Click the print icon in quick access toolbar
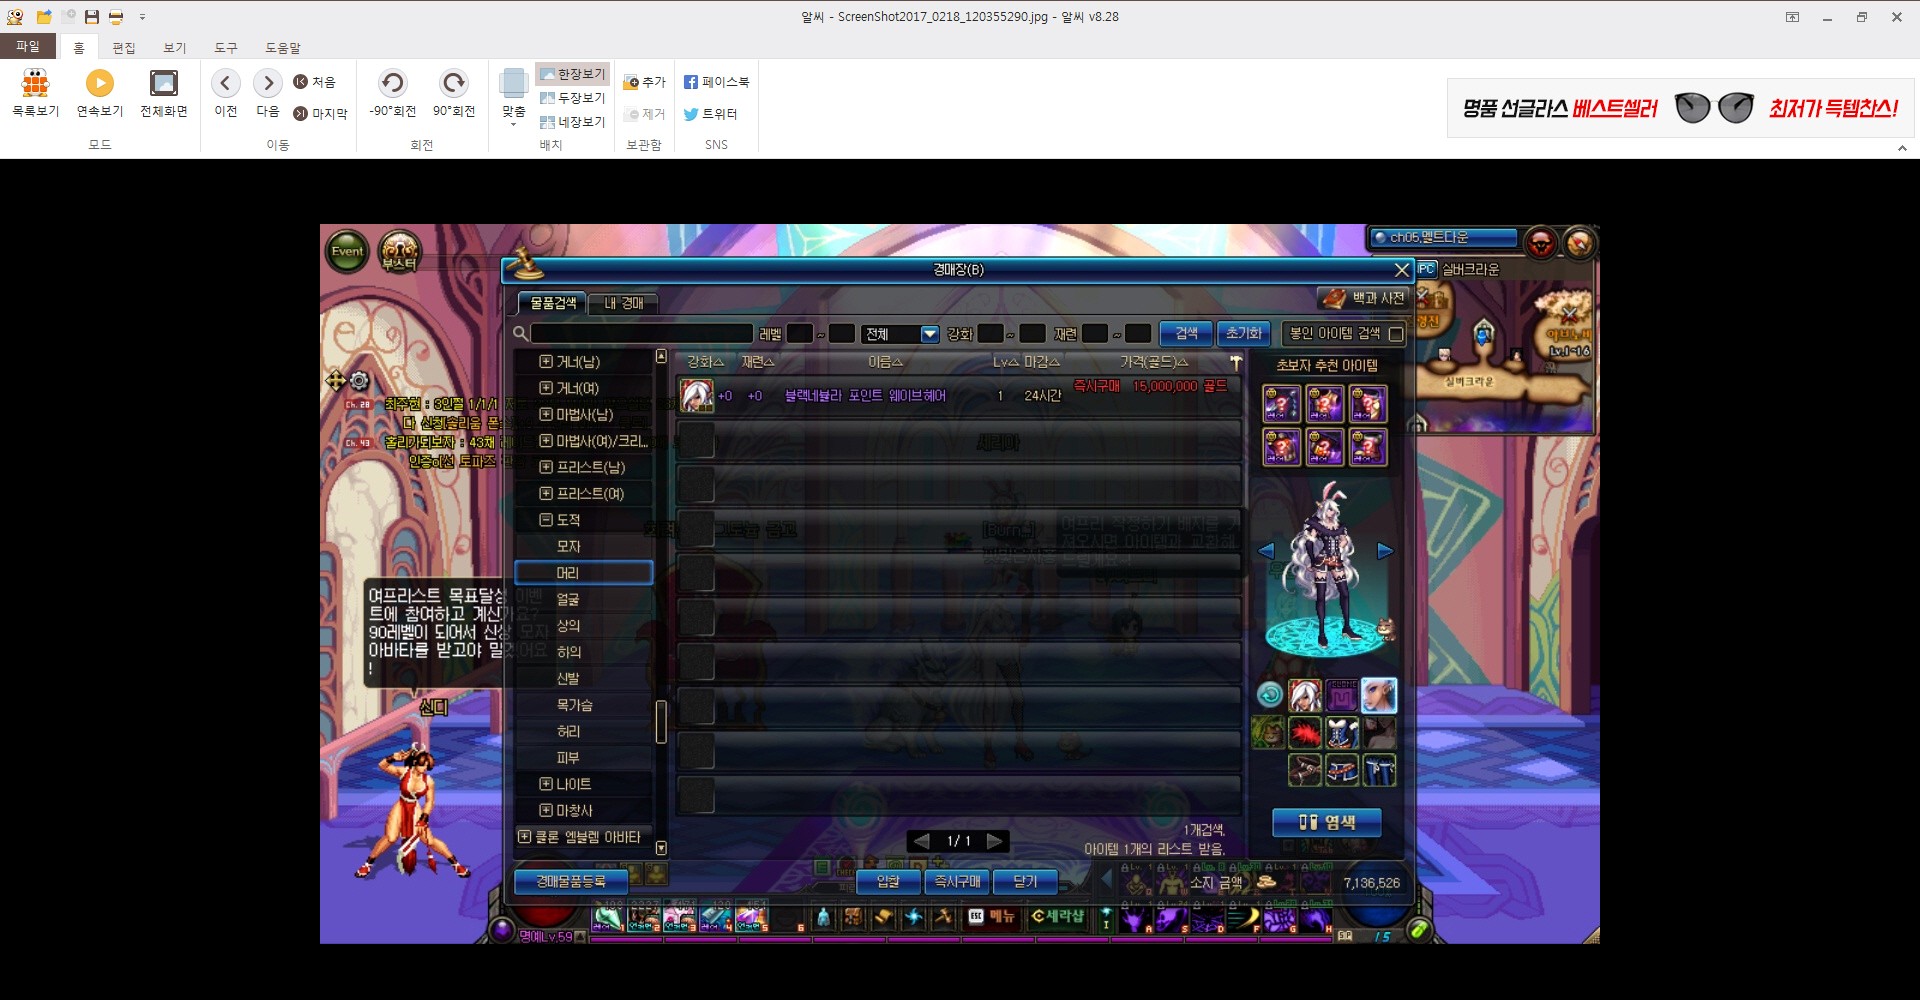The width and height of the screenshot is (1920, 1000). pyautogui.click(x=116, y=17)
